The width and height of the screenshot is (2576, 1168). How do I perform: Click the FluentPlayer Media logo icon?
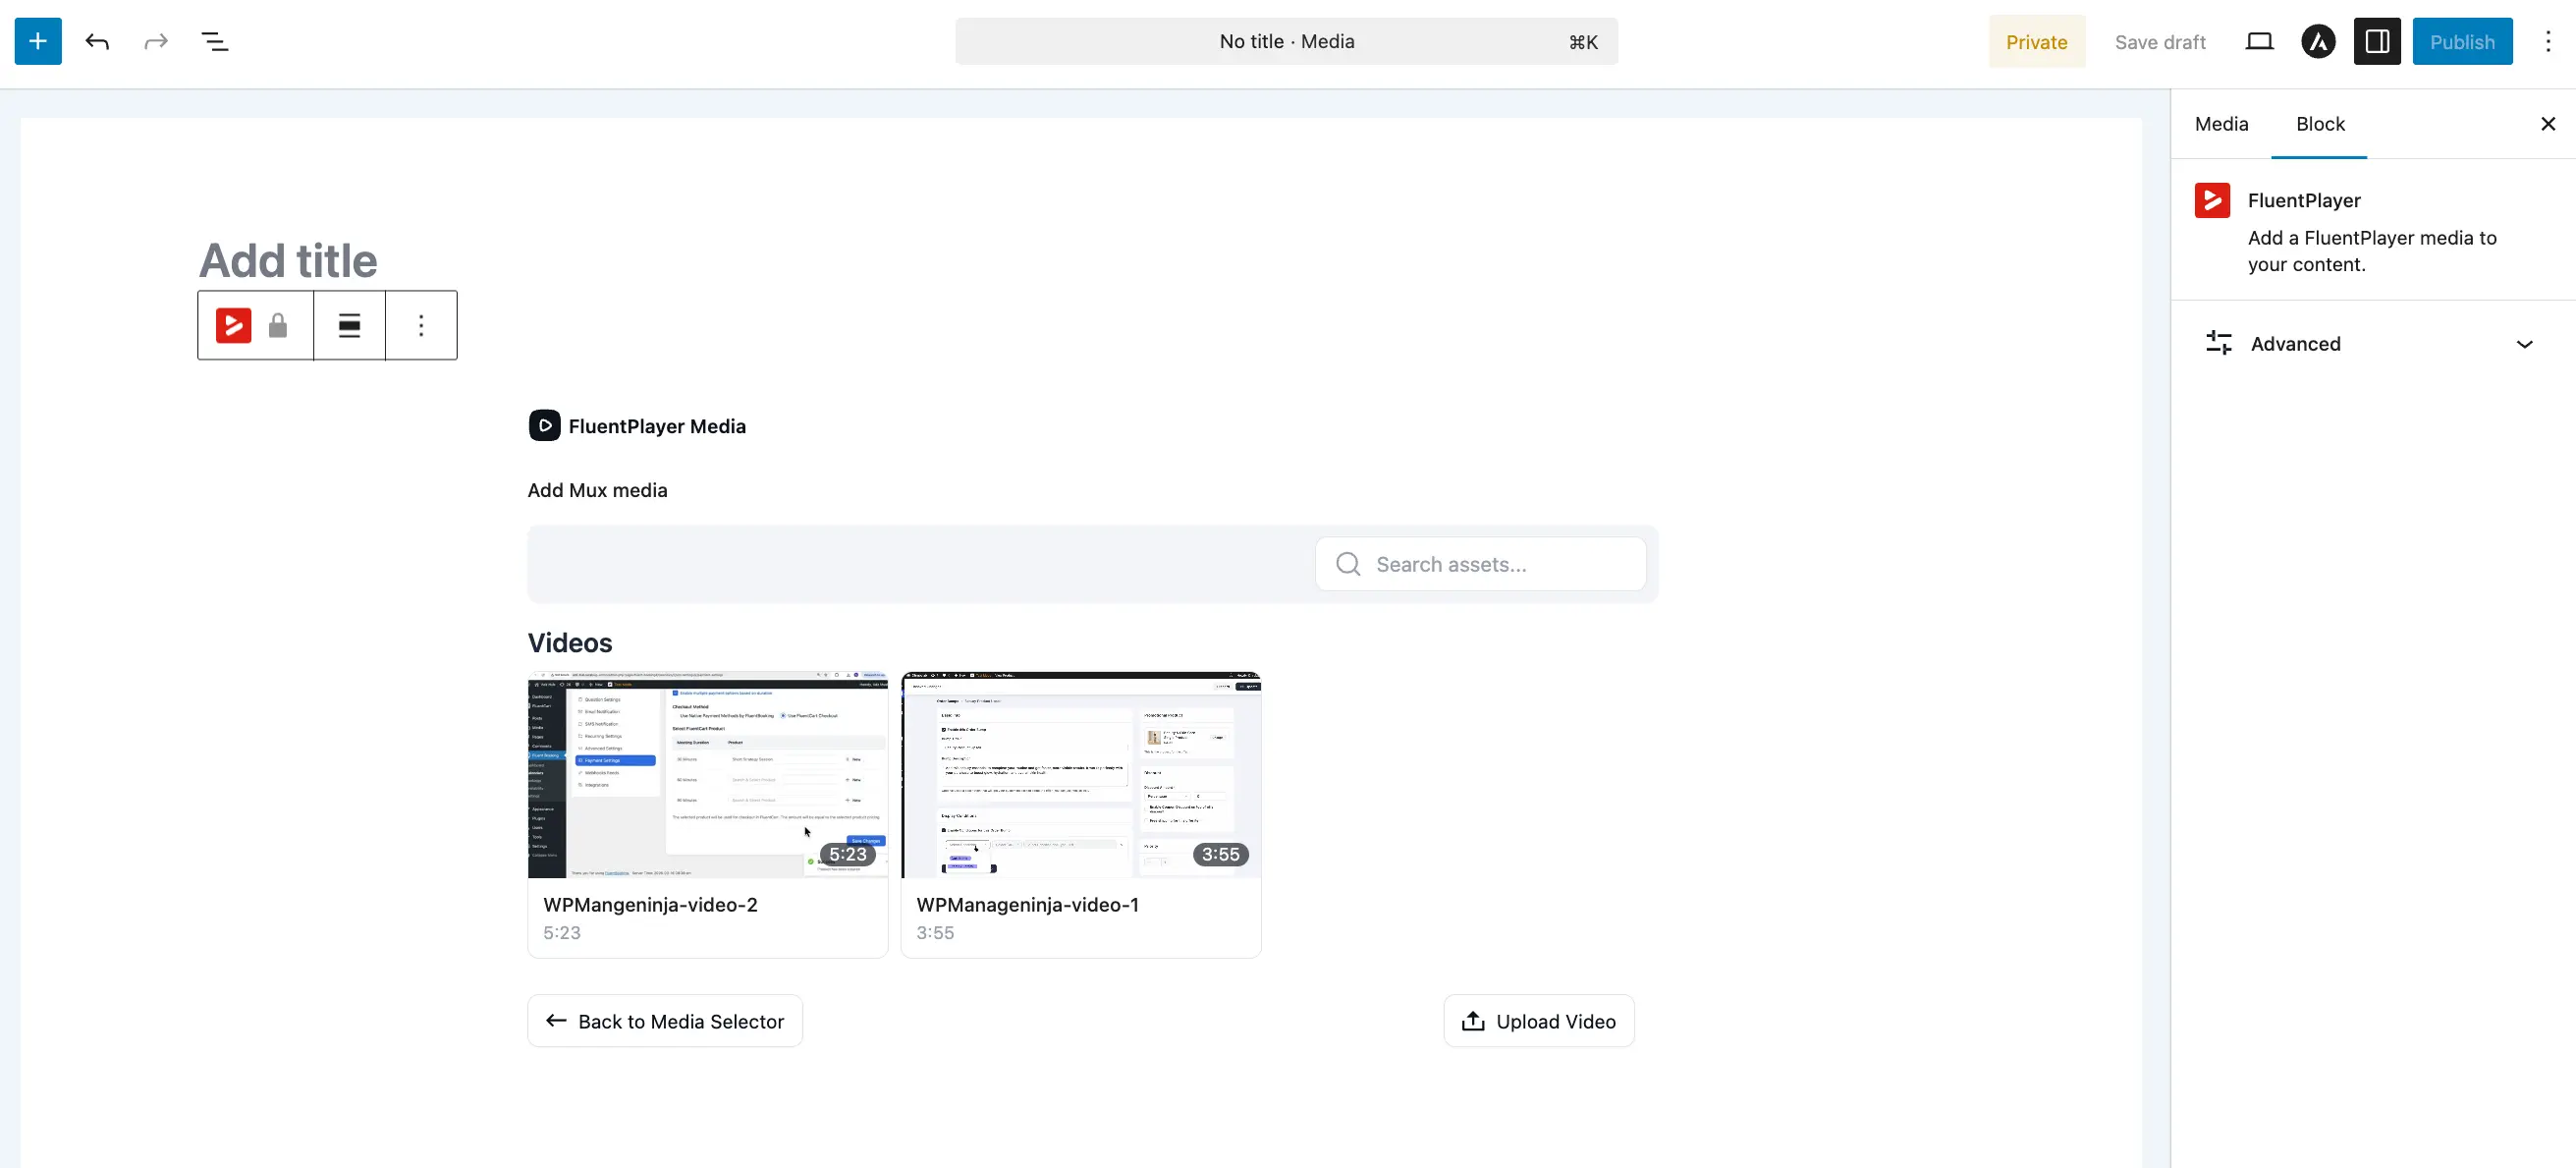click(x=544, y=425)
